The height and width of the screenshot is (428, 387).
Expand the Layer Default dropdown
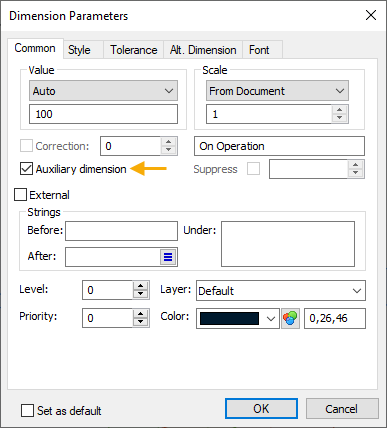(x=281, y=291)
